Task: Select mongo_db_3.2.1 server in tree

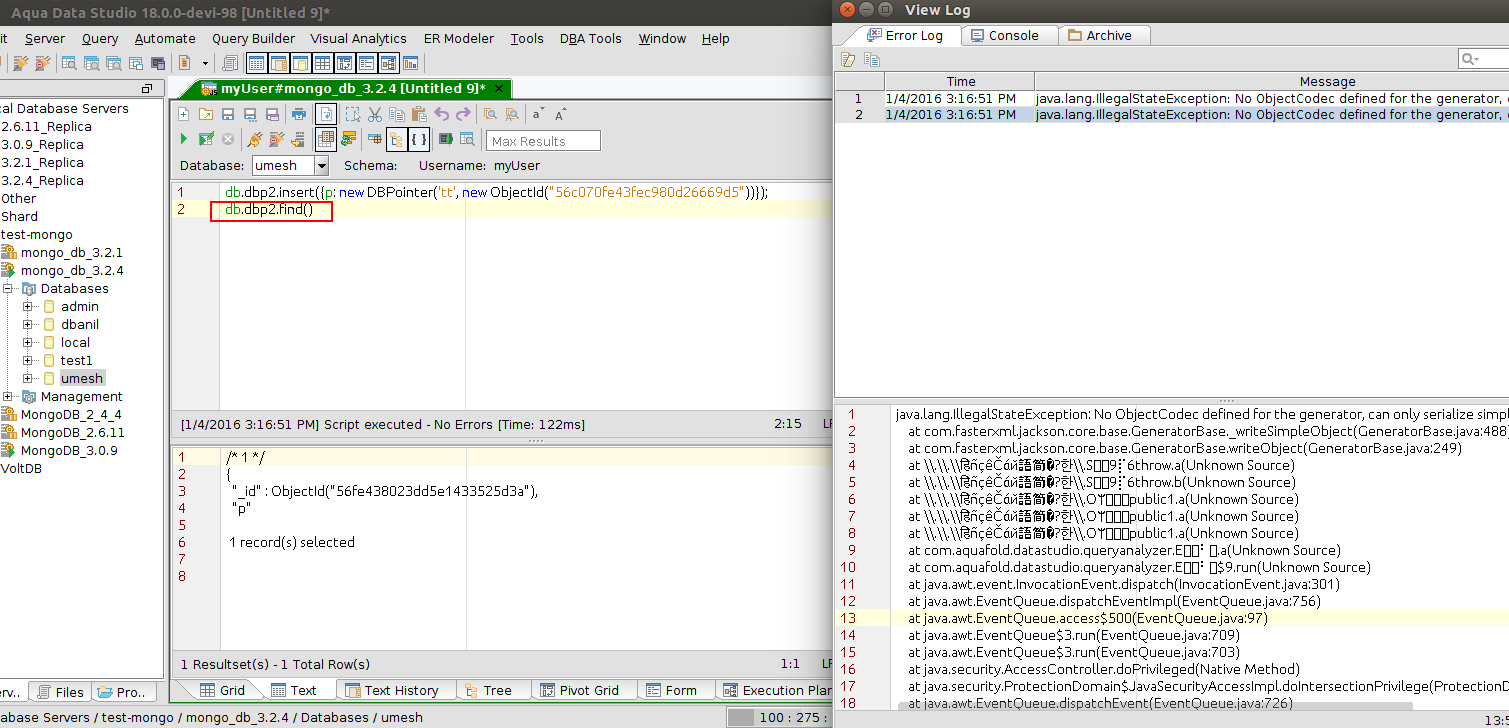Action: (x=71, y=252)
